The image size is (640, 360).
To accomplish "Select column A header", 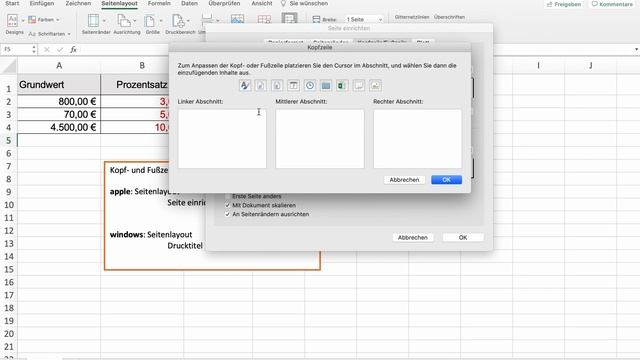I will coord(59,65).
